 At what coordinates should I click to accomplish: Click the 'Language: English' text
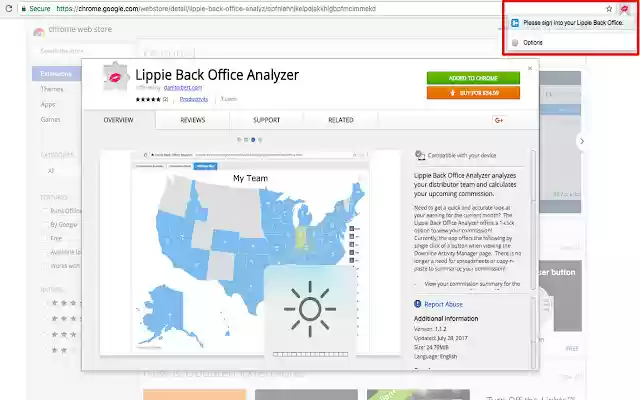[x=436, y=356]
